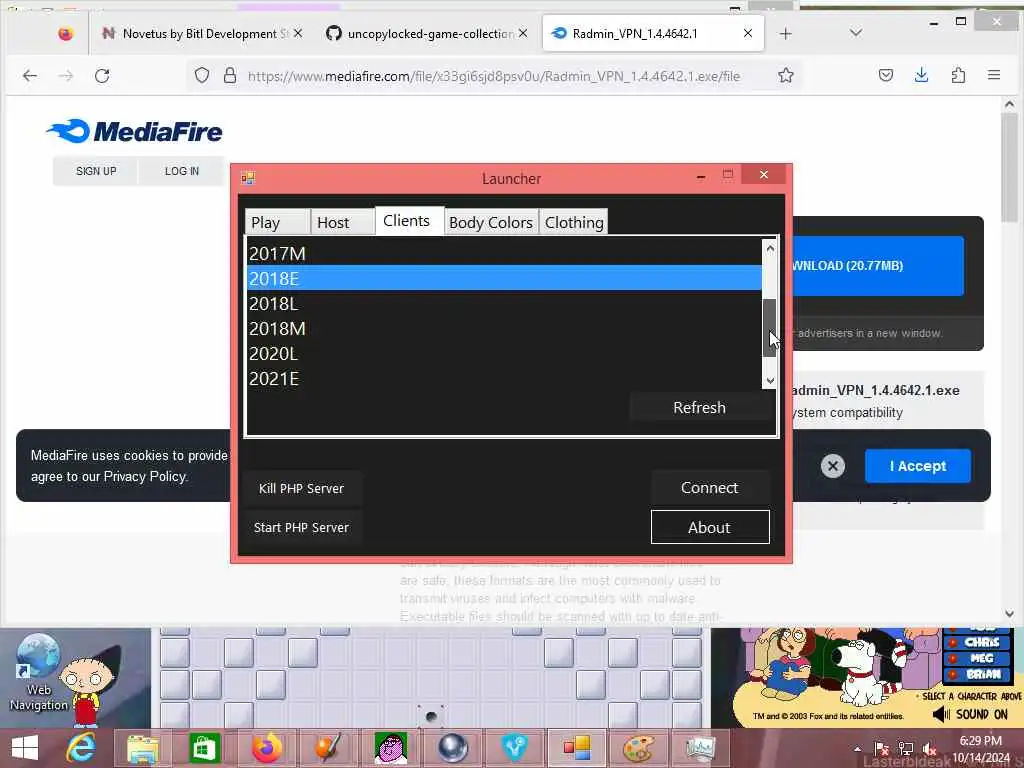Click the browser forward arrow
The width and height of the screenshot is (1024, 768).
click(66, 76)
